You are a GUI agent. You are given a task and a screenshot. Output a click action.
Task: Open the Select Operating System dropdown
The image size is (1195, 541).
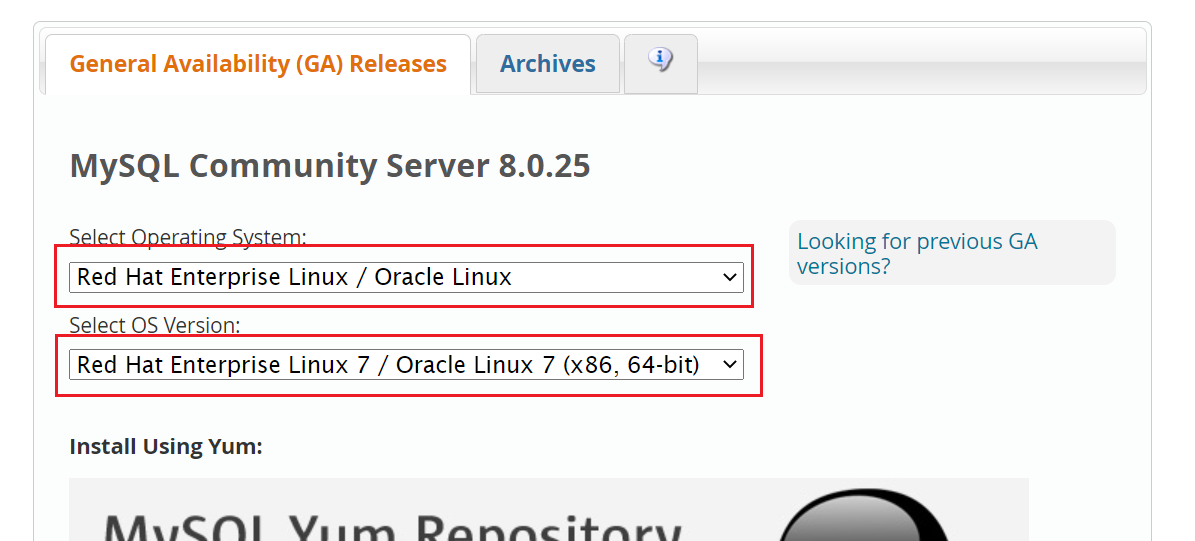coord(406,277)
